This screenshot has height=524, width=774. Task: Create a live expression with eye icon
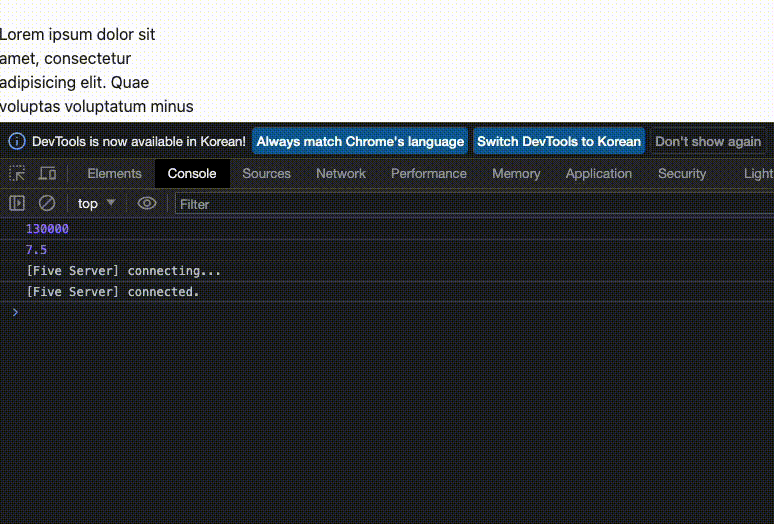[x=147, y=203]
